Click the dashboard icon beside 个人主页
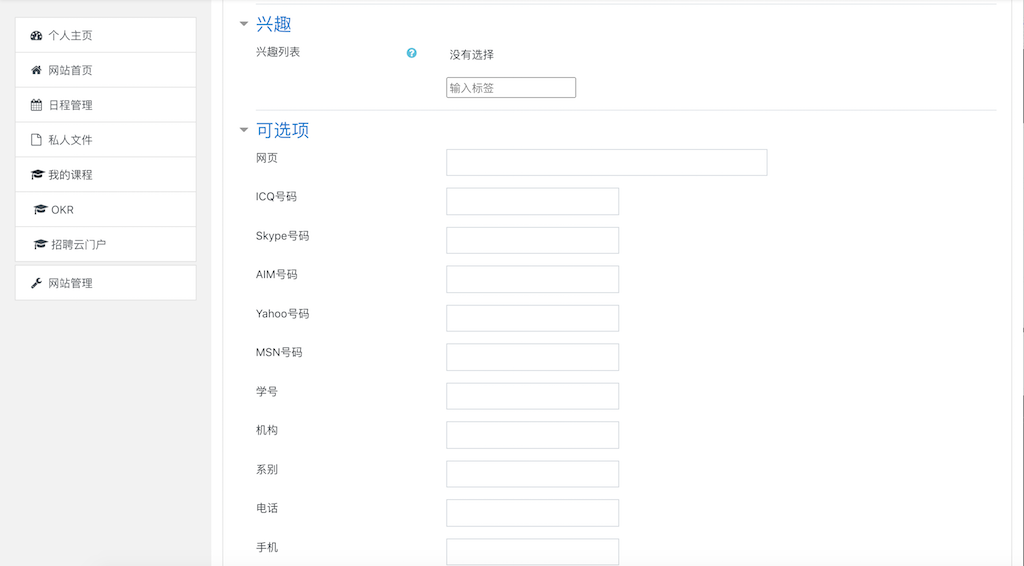1024x566 pixels. pyautogui.click(x=37, y=36)
